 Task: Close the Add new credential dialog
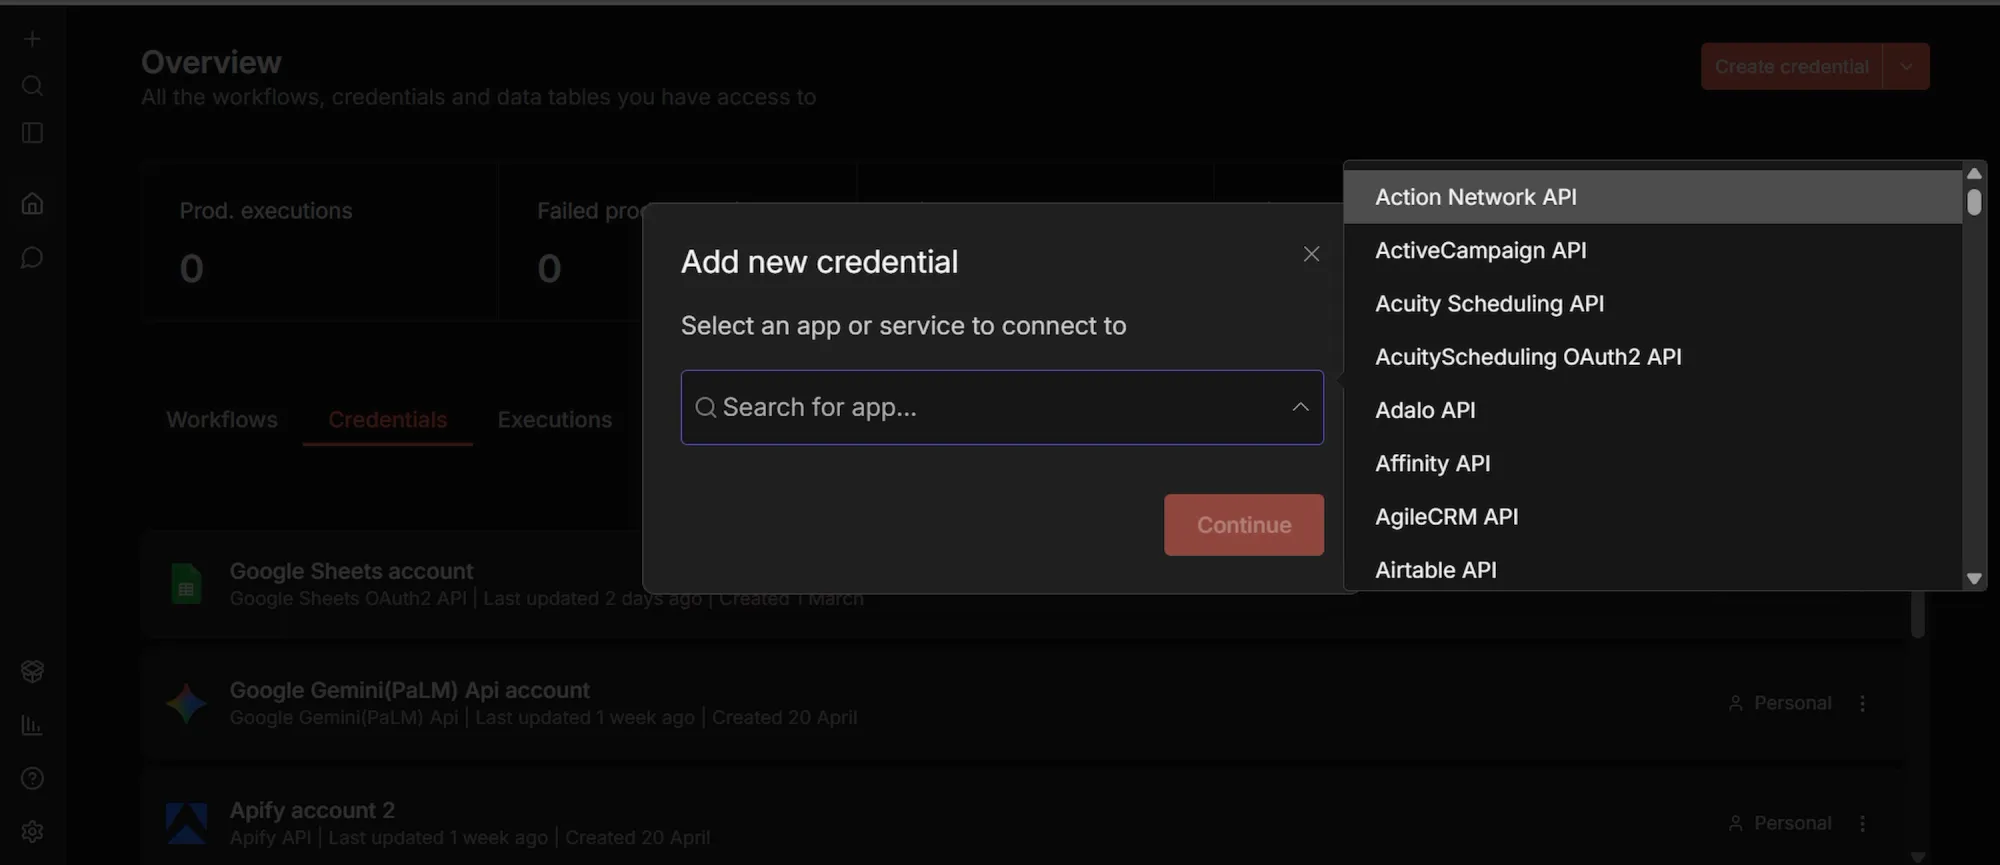click(x=1311, y=254)
